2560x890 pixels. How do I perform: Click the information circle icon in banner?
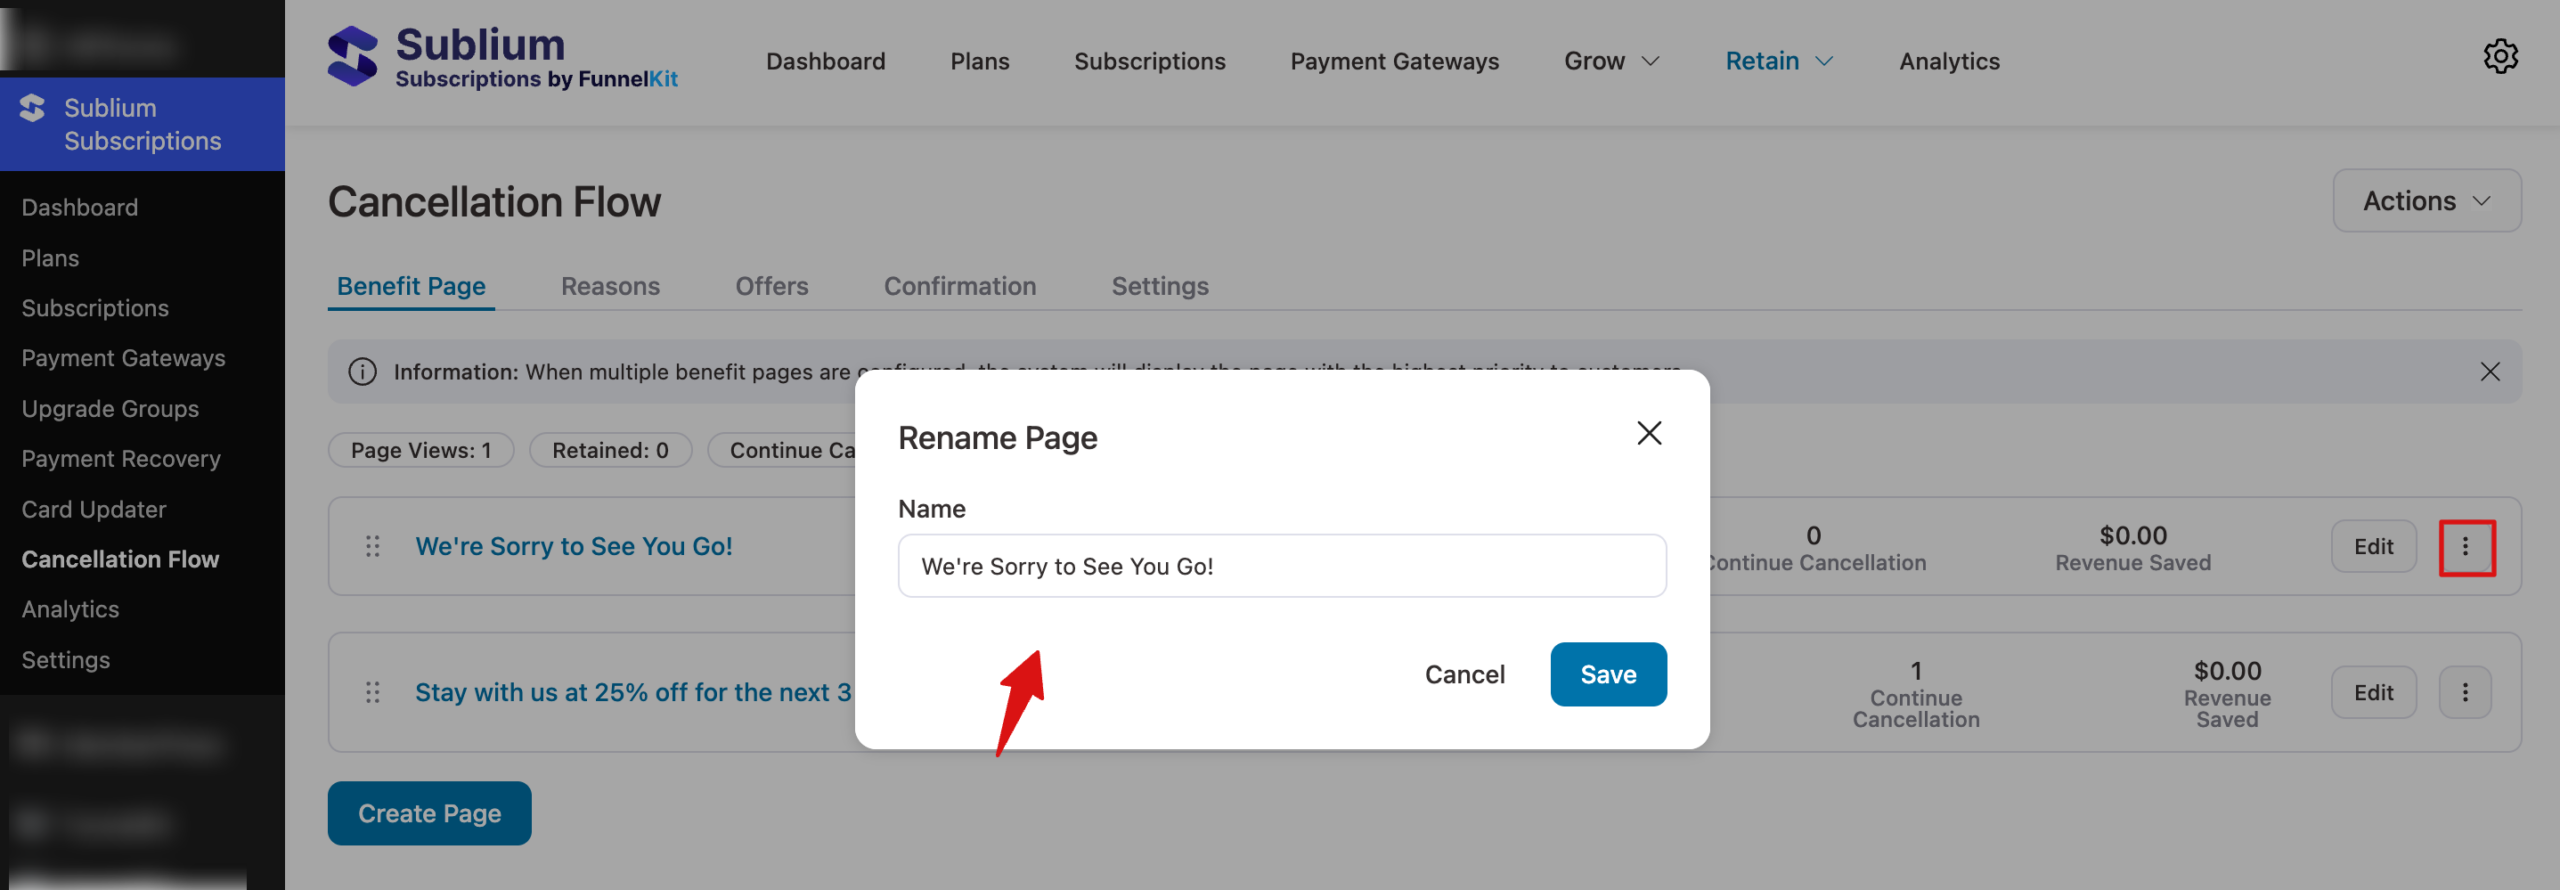pyautogui.click(x=362, y=372)
